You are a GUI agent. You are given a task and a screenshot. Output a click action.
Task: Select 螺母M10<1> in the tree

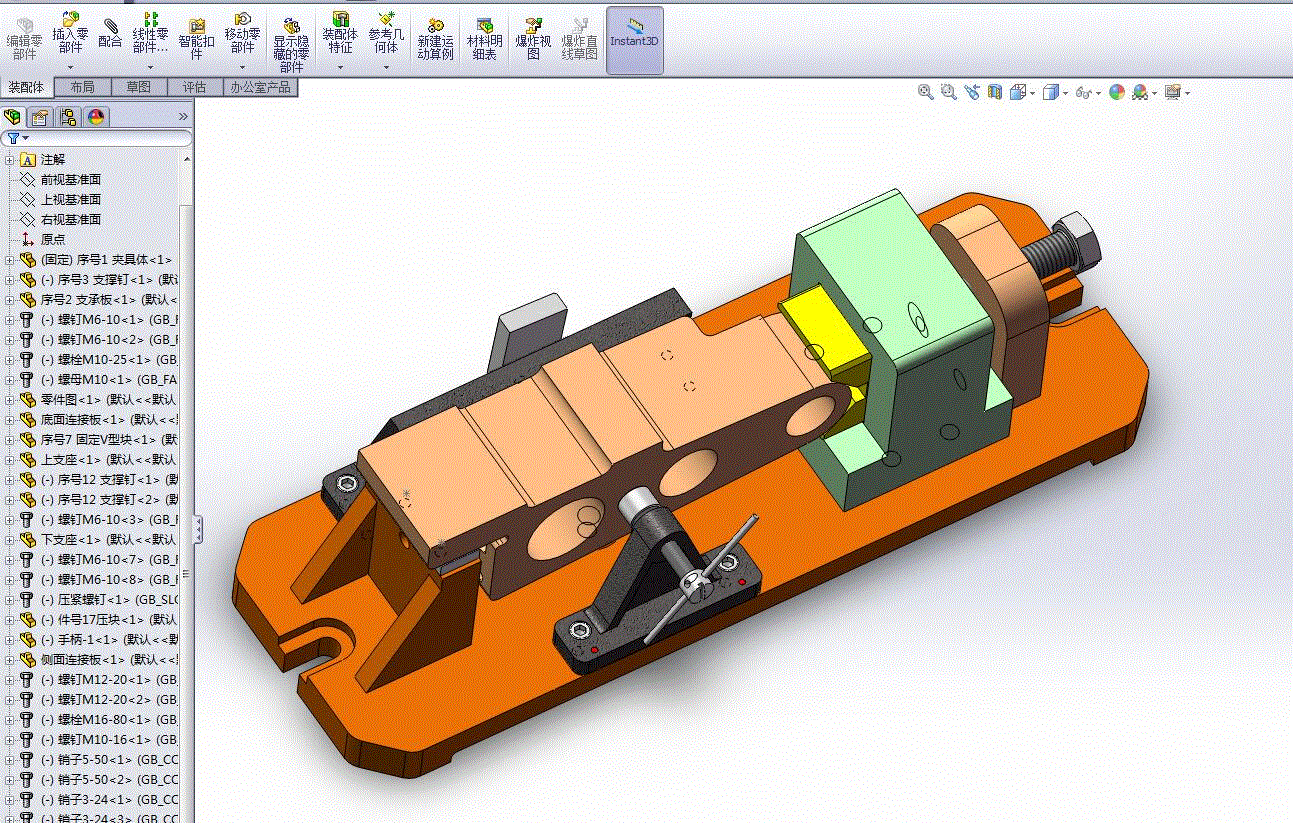point(109,379)
